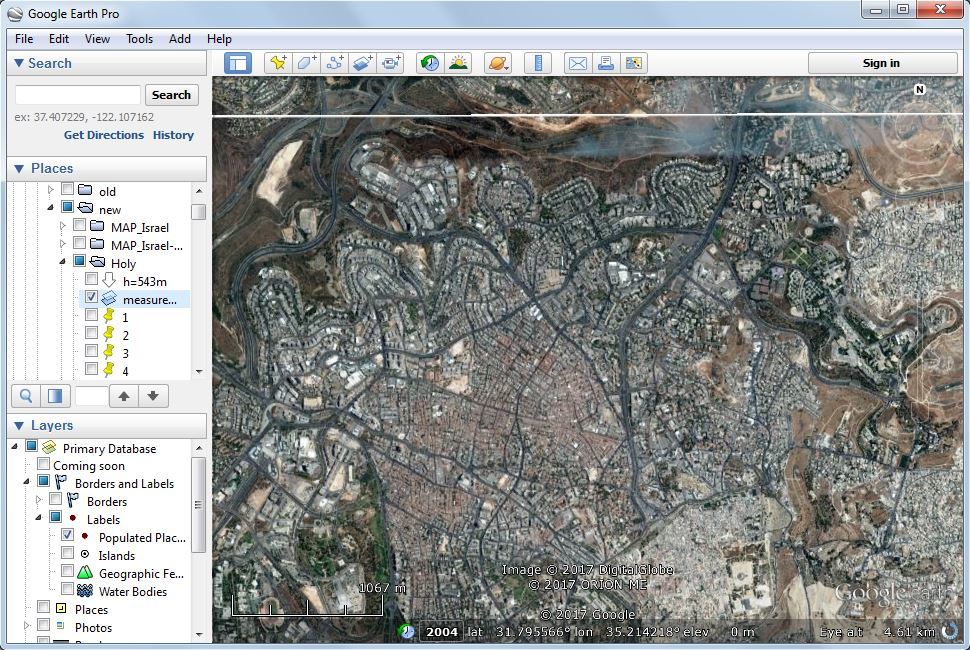Add a polygon with the toolbar icon
Screen dimensions: 970x650
pyautogui.click(x=307, y=63)
